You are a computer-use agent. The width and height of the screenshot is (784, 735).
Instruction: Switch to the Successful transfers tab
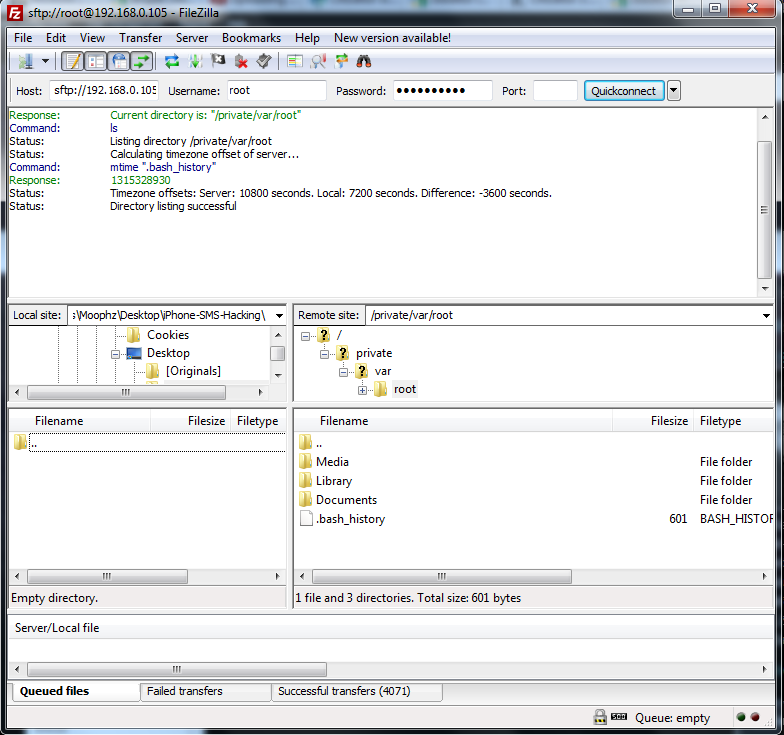coord(357,692)
